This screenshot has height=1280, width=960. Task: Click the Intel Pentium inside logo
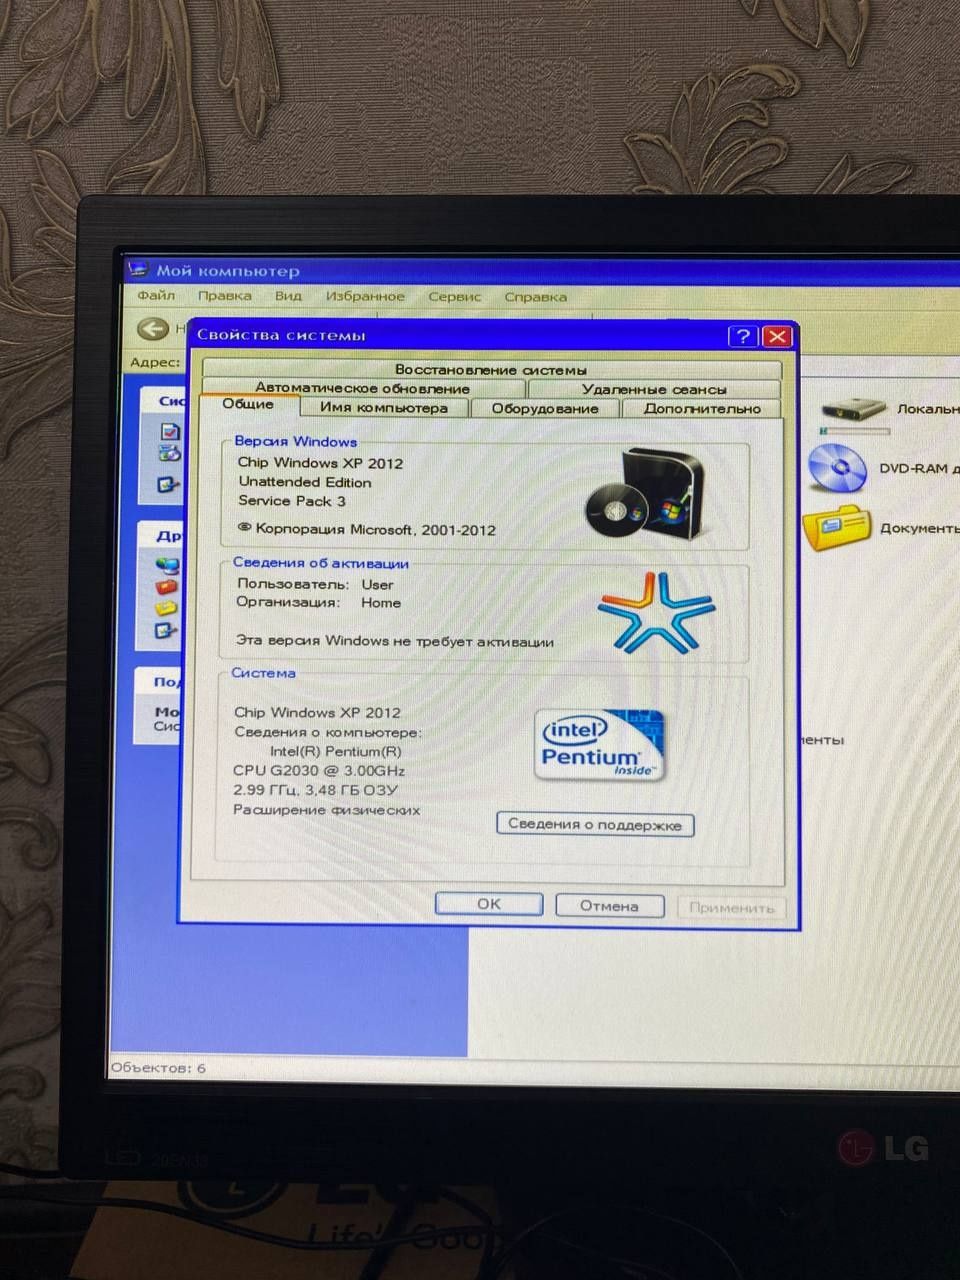600,745
